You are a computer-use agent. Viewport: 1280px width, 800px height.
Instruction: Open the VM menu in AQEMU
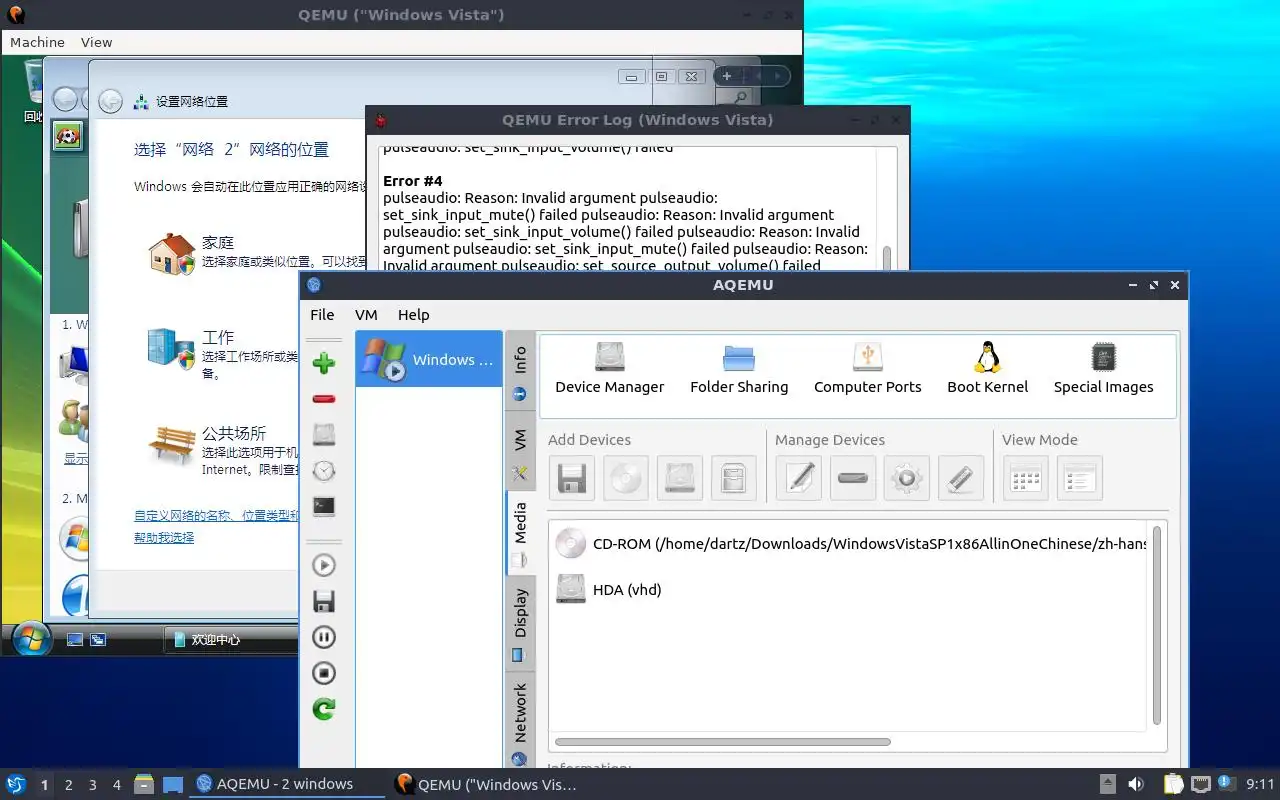(x=366, y=314)
